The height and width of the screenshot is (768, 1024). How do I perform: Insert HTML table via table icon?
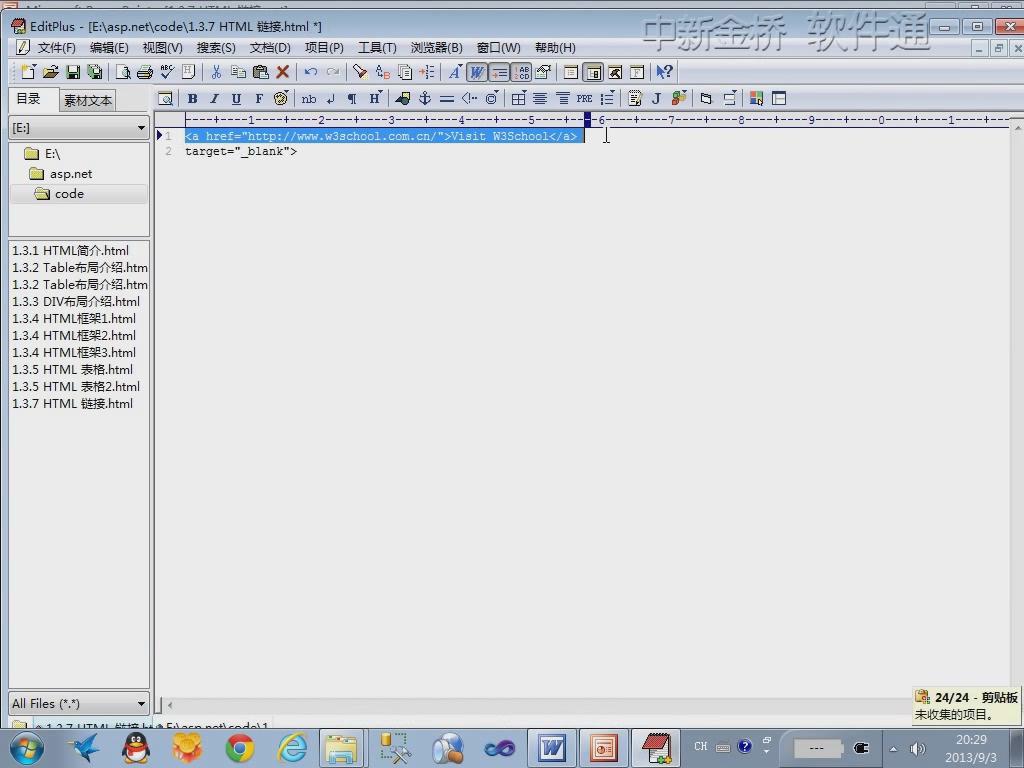tap(518, 99)
